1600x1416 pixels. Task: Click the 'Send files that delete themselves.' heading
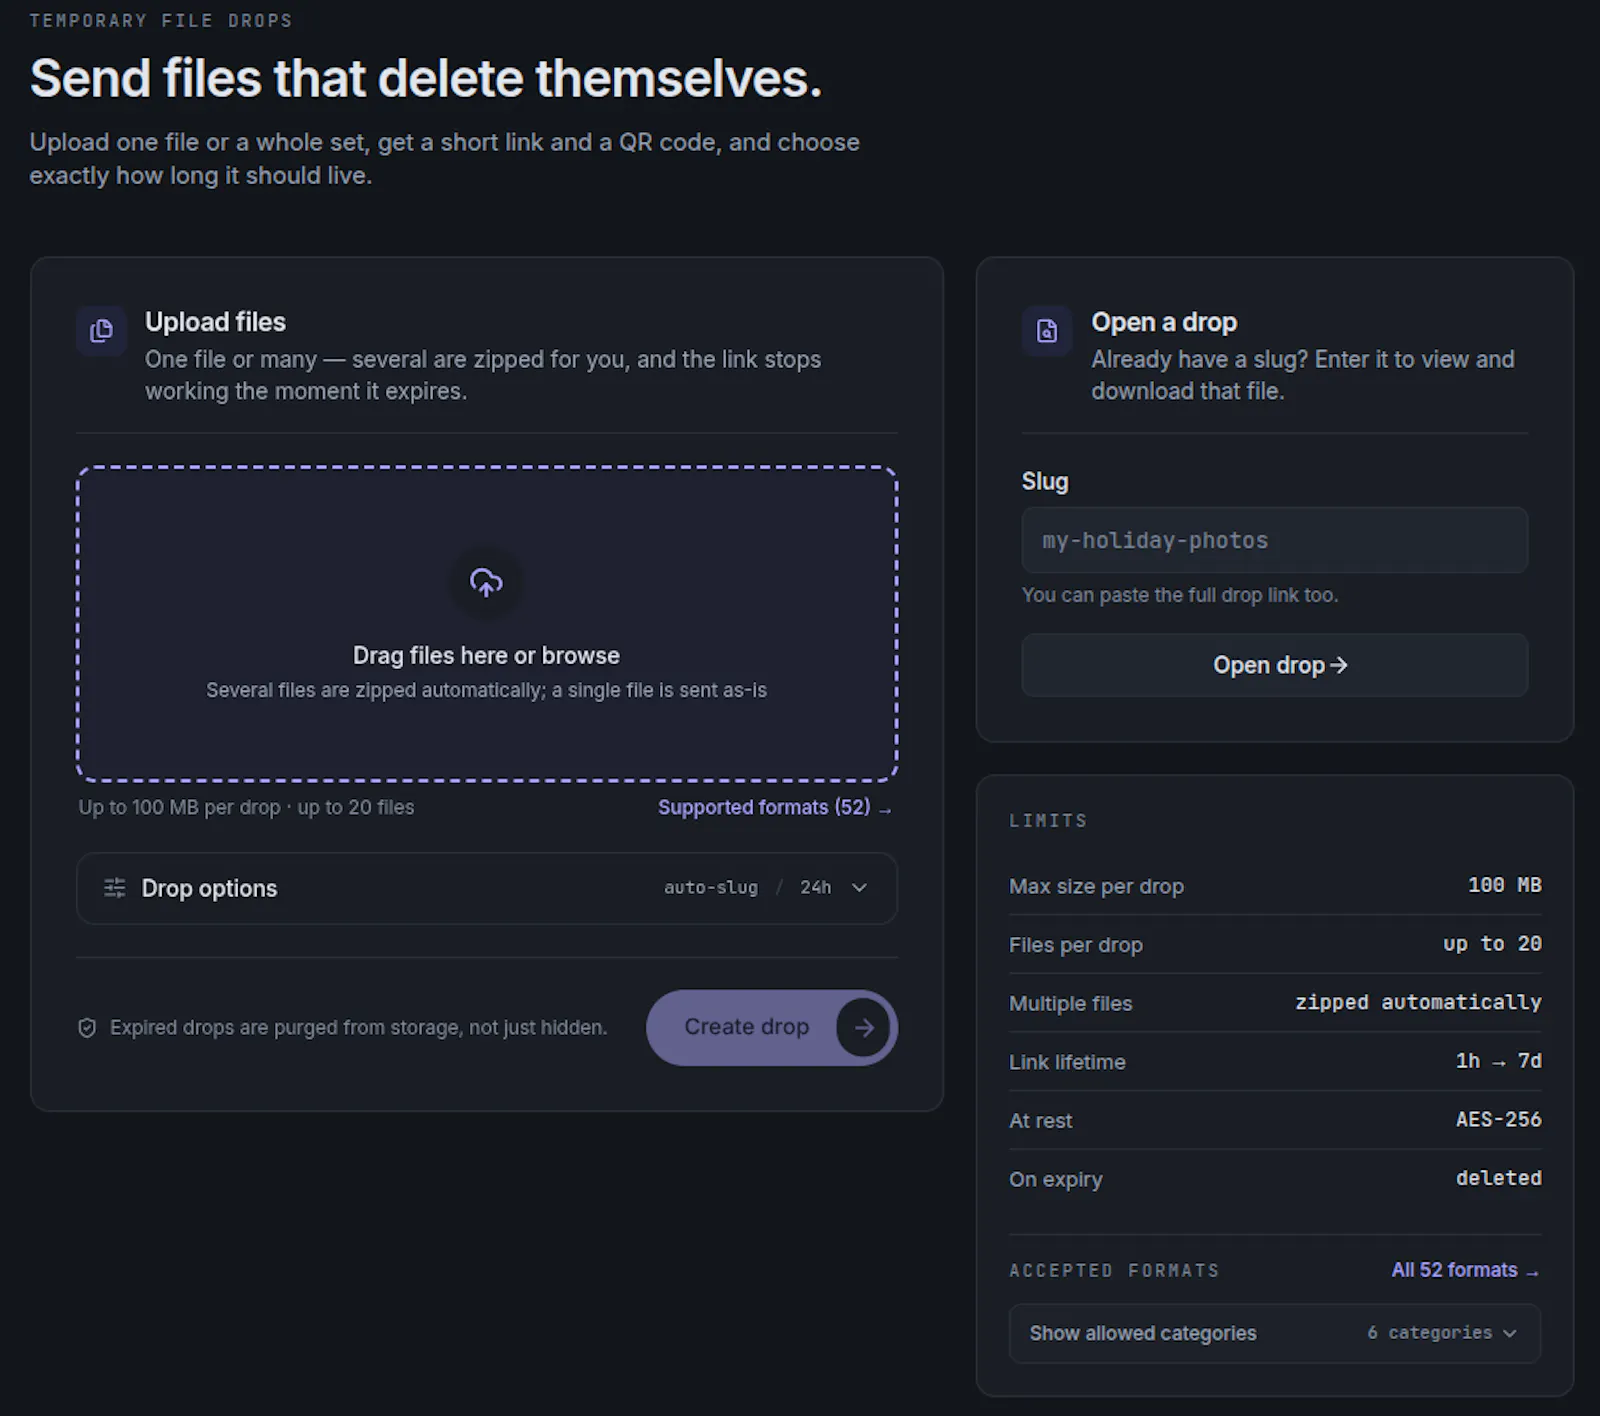pyautogui.click(x=426, y=79)
